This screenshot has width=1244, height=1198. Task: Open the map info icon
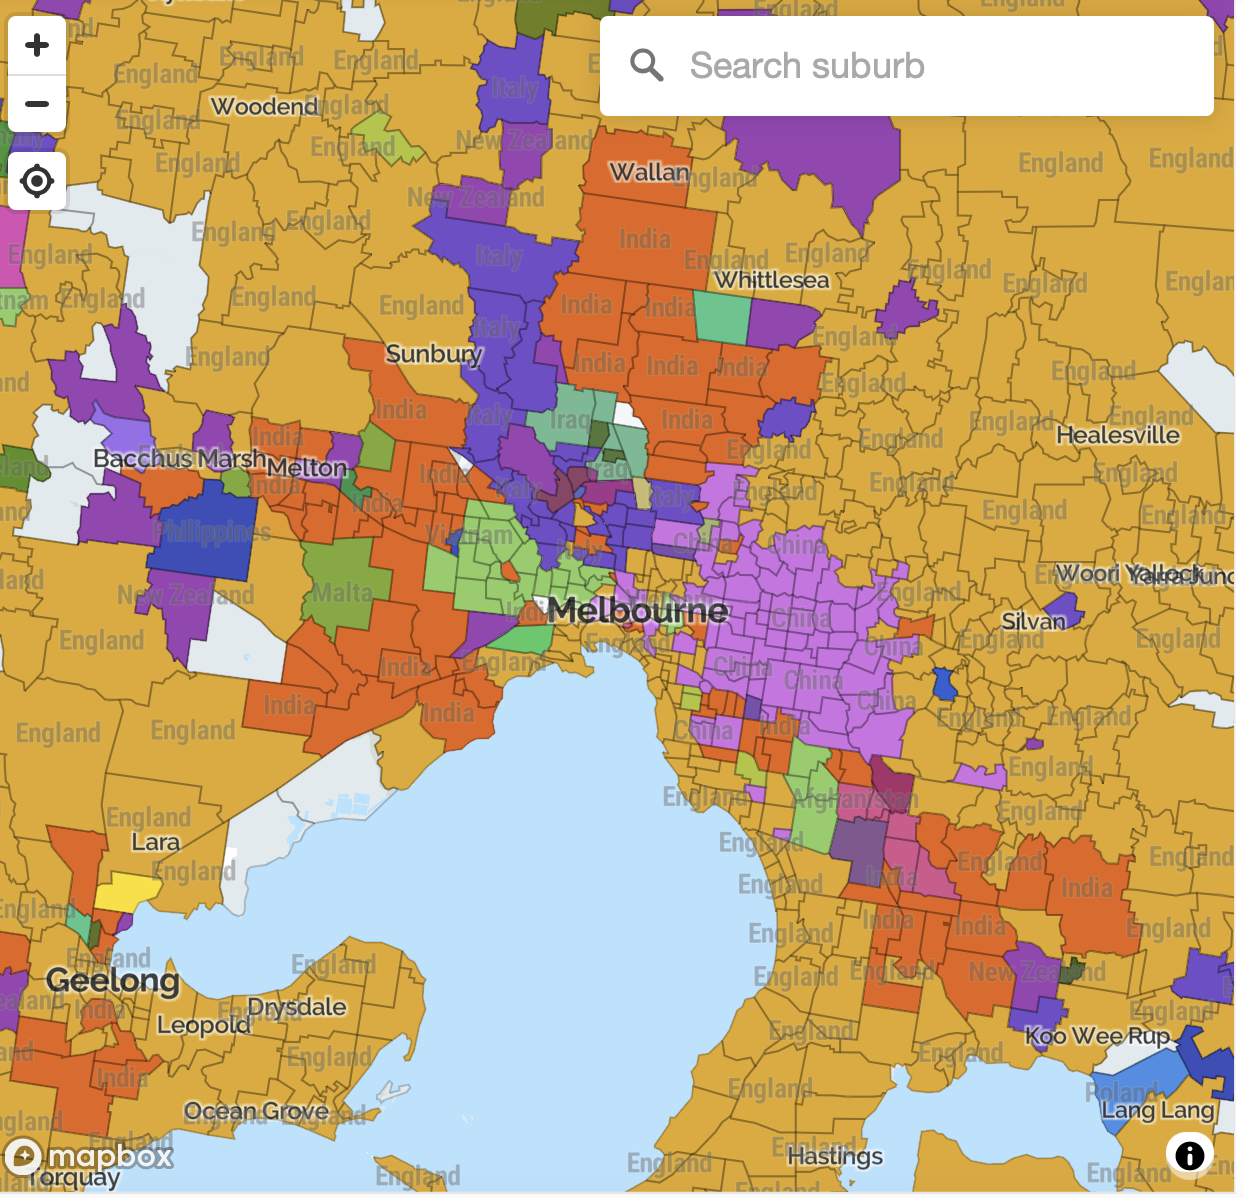click(x=1189, y=1155)
